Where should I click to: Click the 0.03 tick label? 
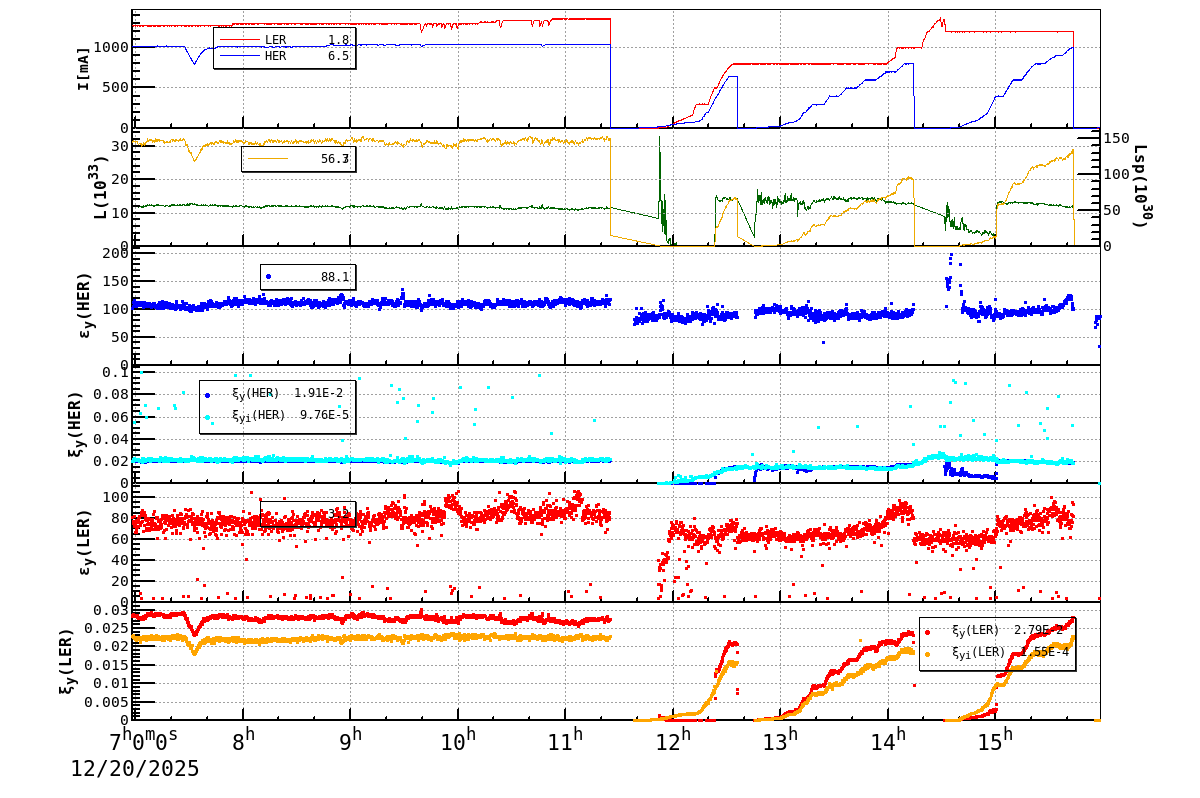click(x=112, y=611)
